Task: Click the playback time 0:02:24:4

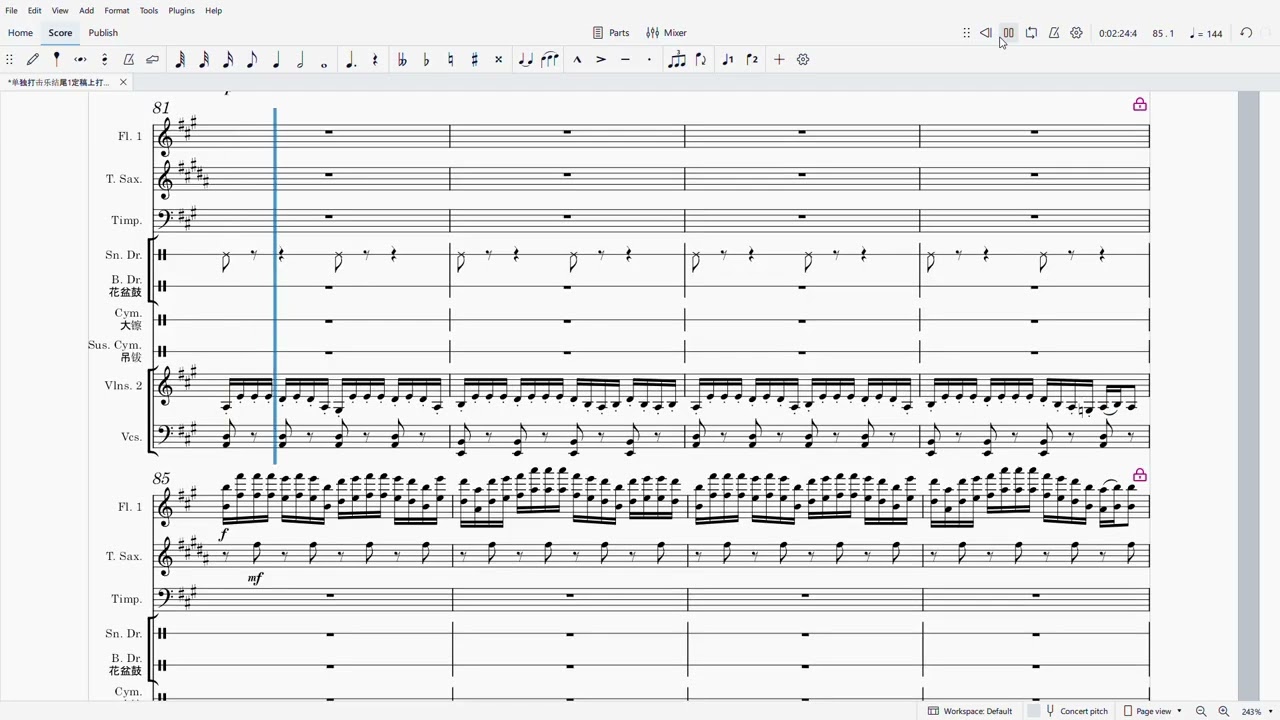Action: (1118, 33)
